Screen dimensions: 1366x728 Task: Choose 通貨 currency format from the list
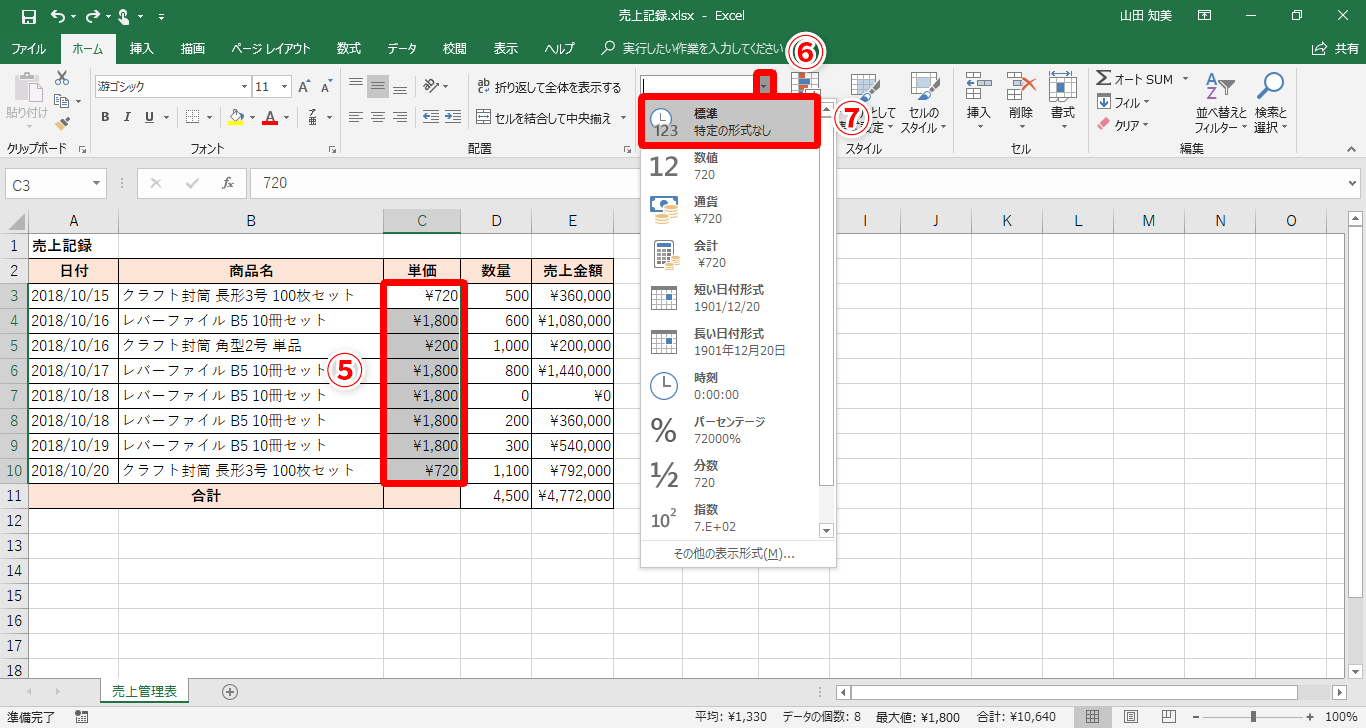click(731, 210)
